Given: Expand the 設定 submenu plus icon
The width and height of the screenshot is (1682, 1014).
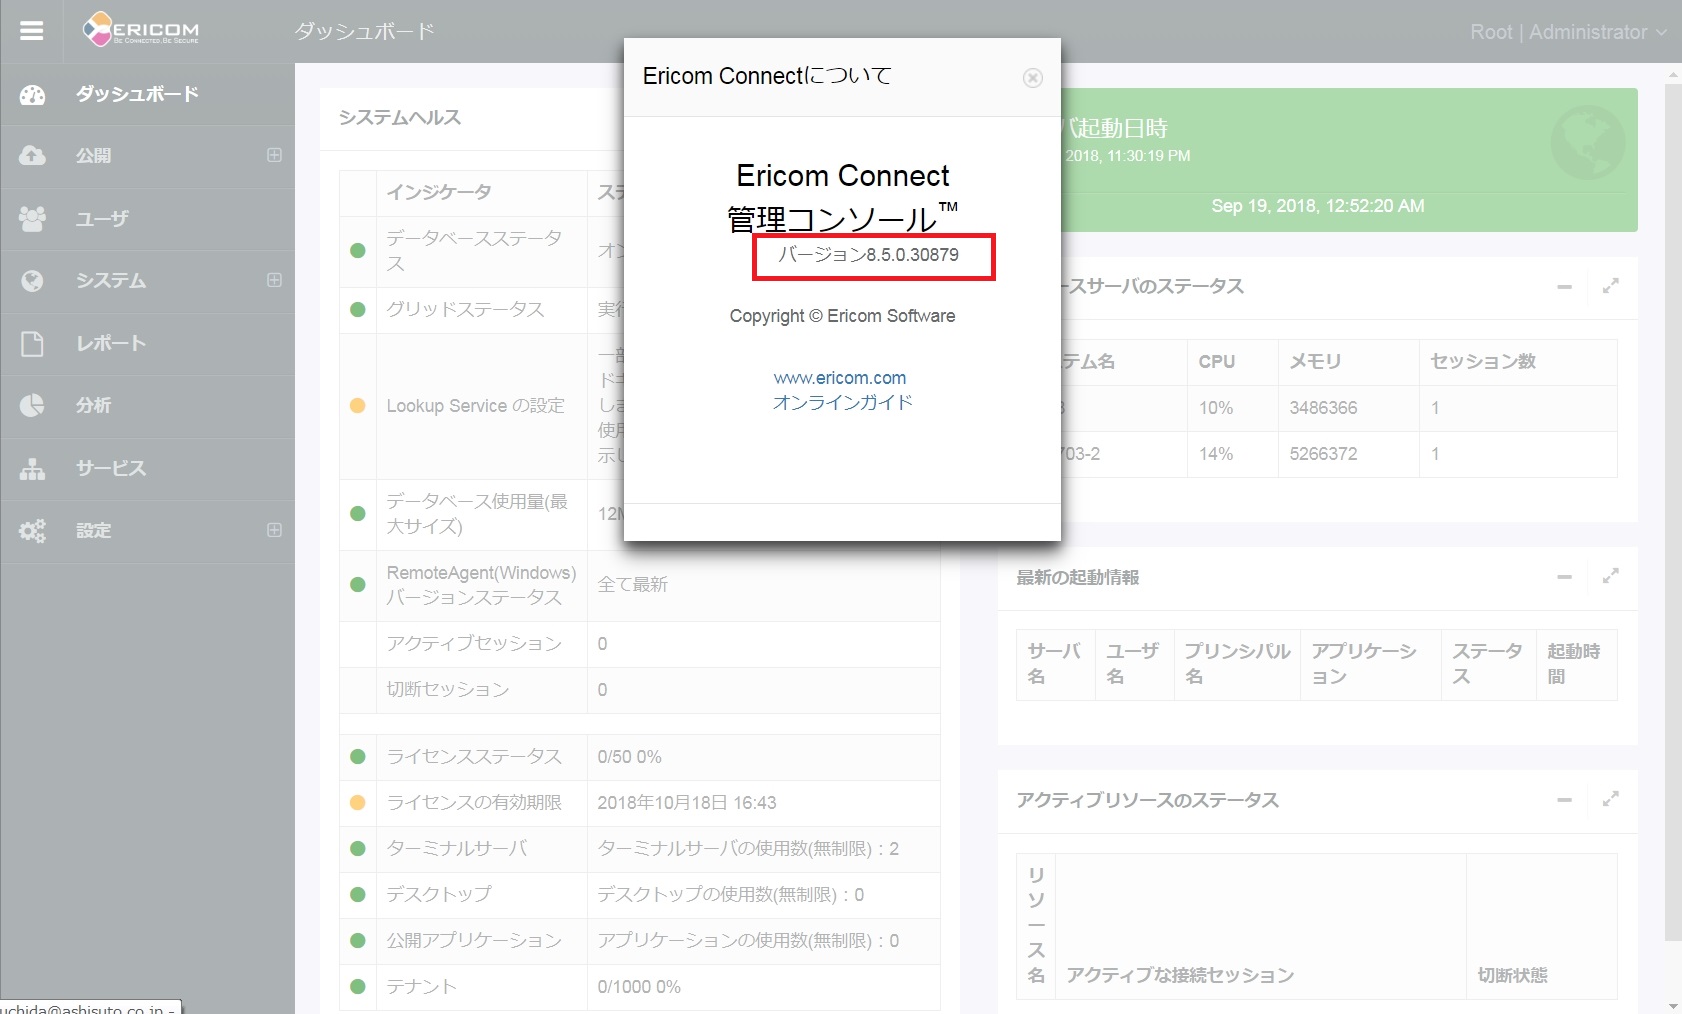Looking at the screenshot, I should (x=274, y=531).
